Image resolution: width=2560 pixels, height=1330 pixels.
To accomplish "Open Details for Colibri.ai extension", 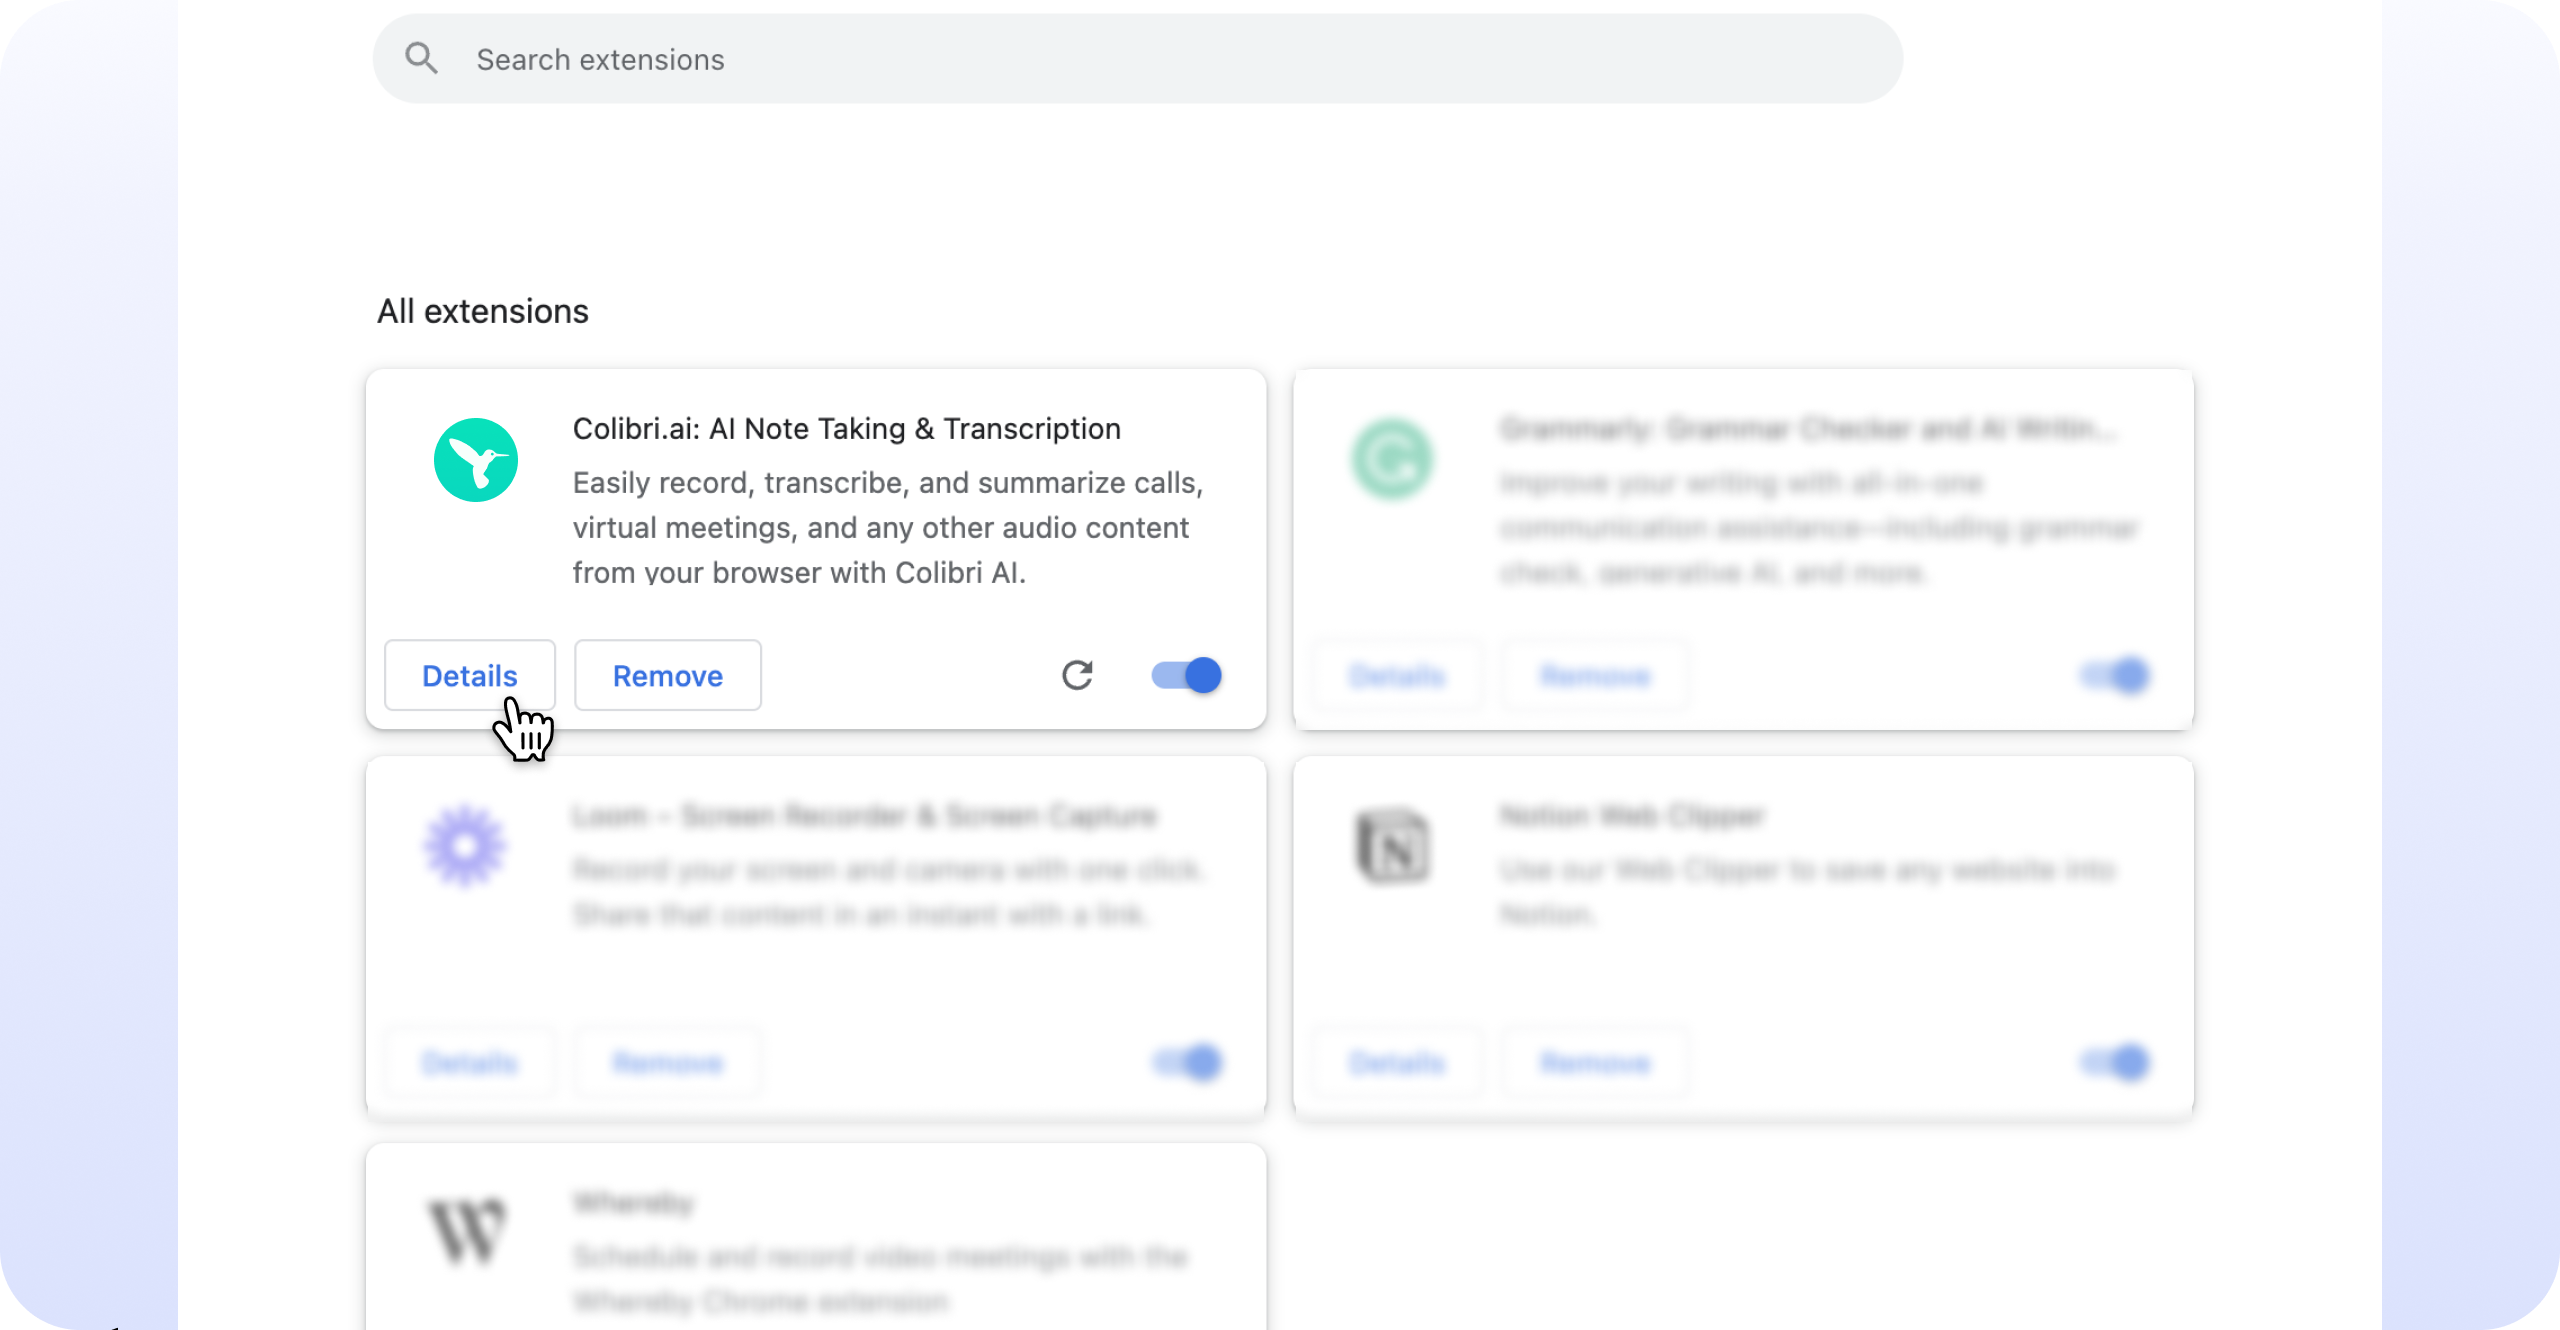I will [x=470, y=676].
